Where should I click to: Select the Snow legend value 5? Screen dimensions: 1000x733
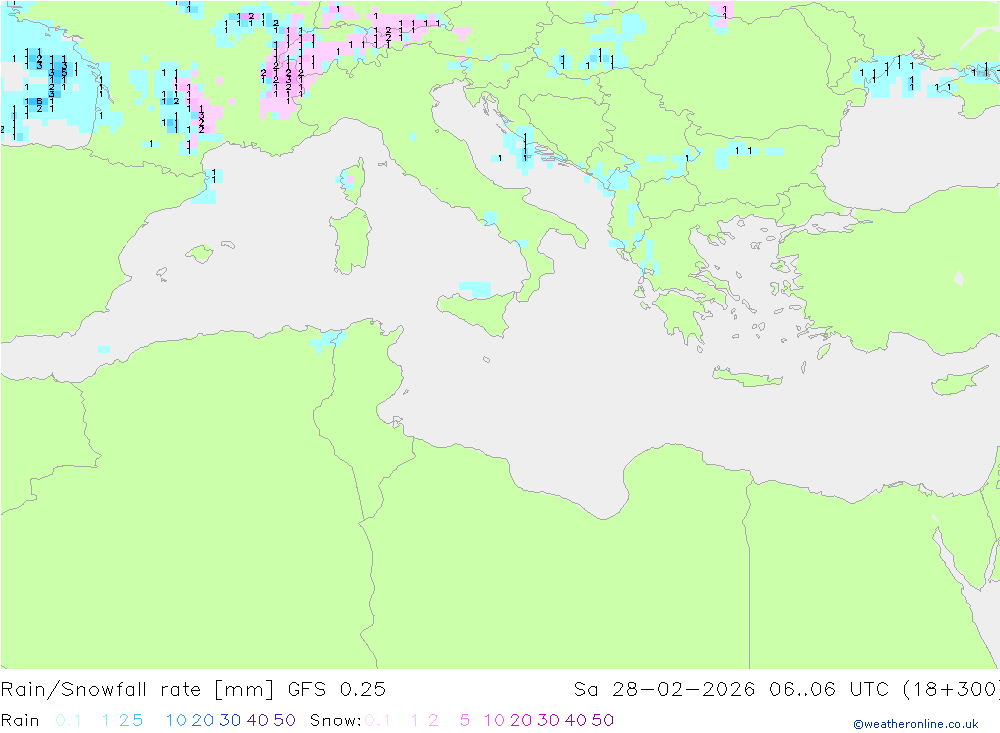(x=465, y=720)
